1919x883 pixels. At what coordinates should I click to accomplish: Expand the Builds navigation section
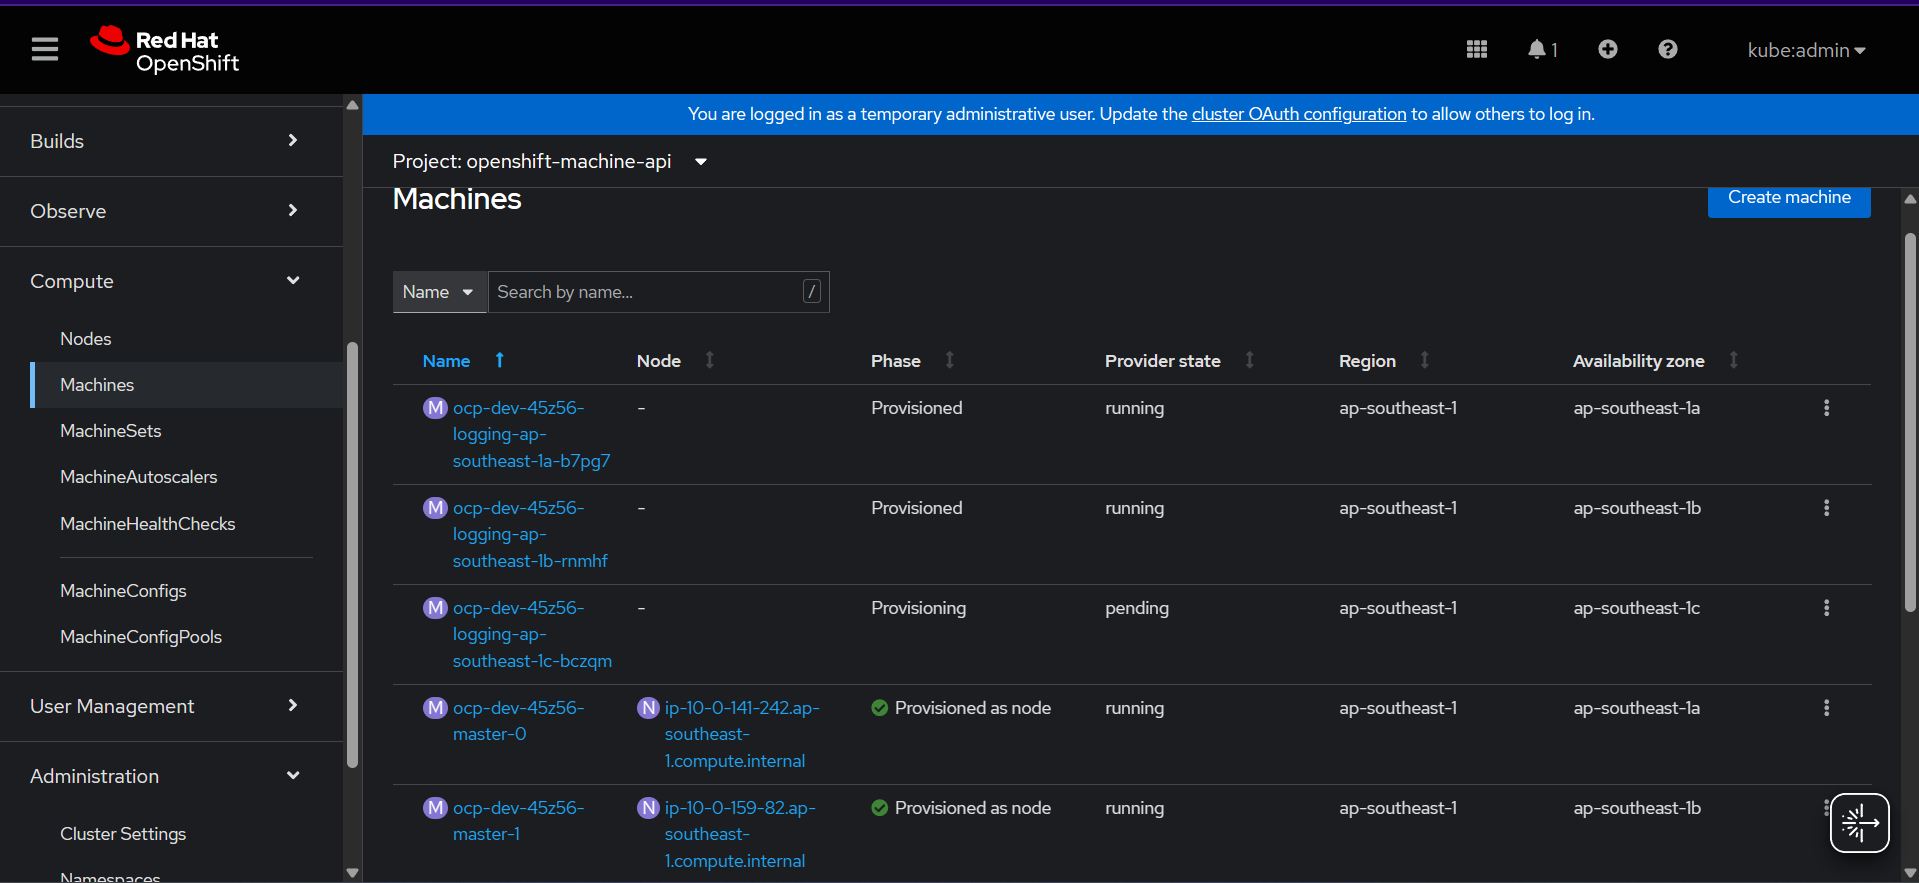(171, 141)
